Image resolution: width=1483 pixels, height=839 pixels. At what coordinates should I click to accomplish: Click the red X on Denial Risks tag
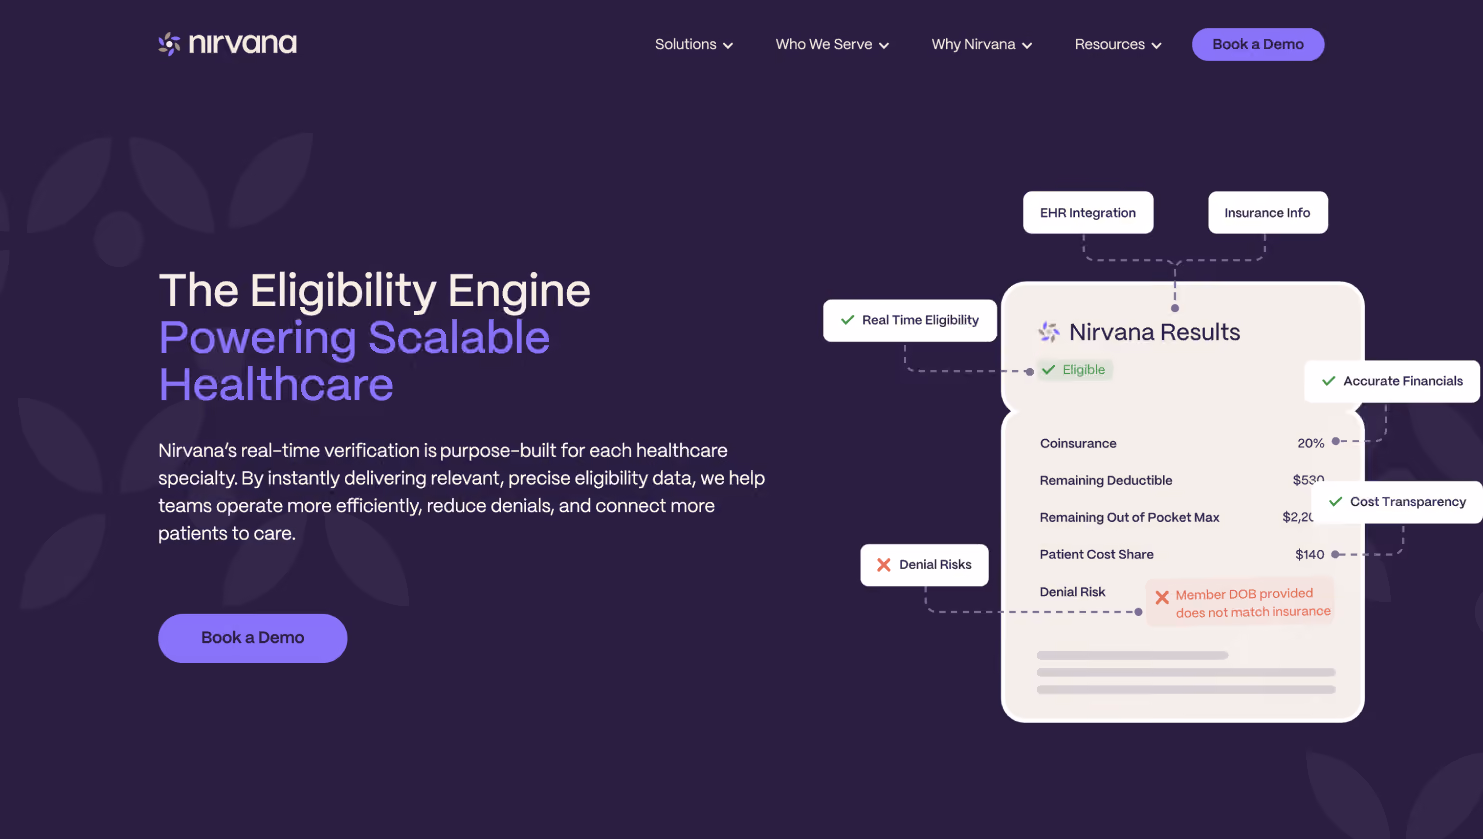pyautogui.click(x=884, y=565)
